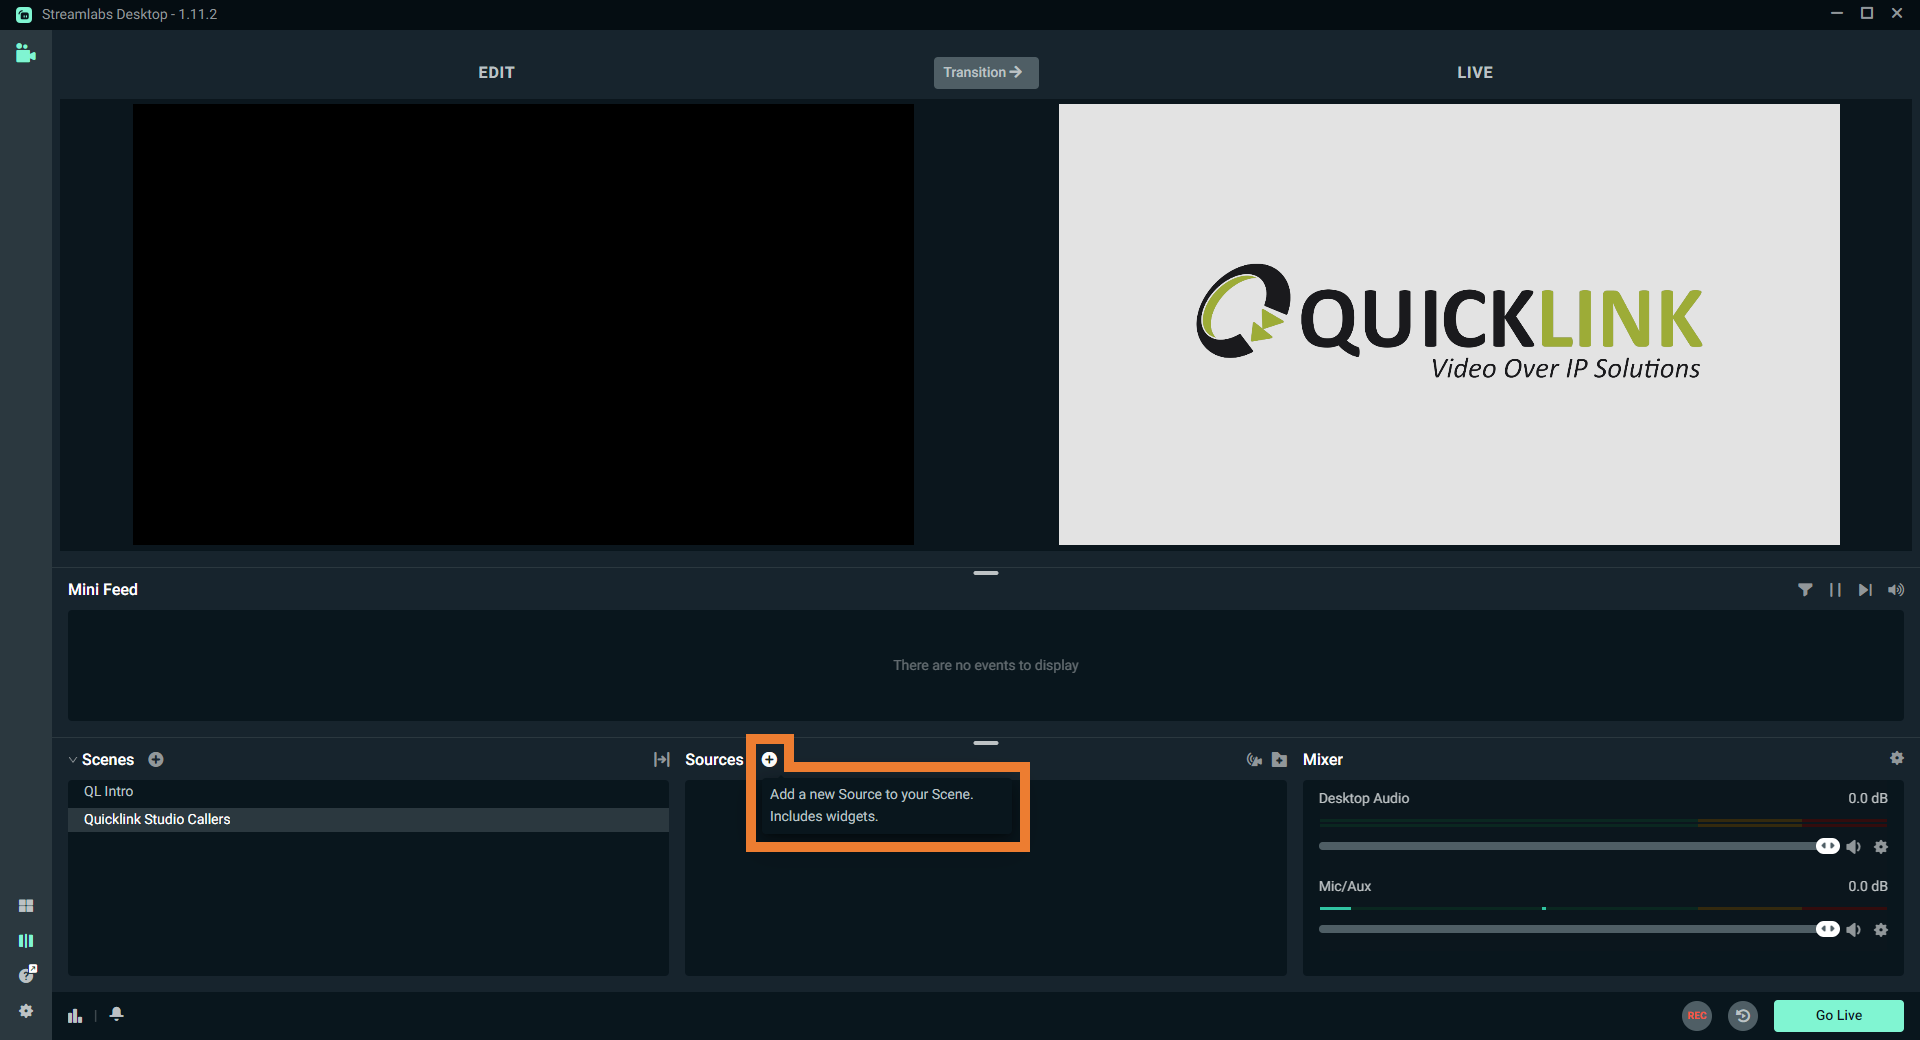This screenshot has height=1040, width=1920.
Task: Open the dashboard external link icon
Action: (x=27, y=974)
